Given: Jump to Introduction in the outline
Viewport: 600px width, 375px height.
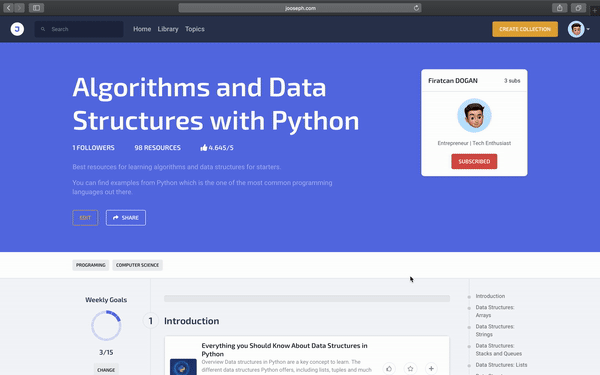Looking at the screenshot, I should pyautogui.click(x=490, y=296).
